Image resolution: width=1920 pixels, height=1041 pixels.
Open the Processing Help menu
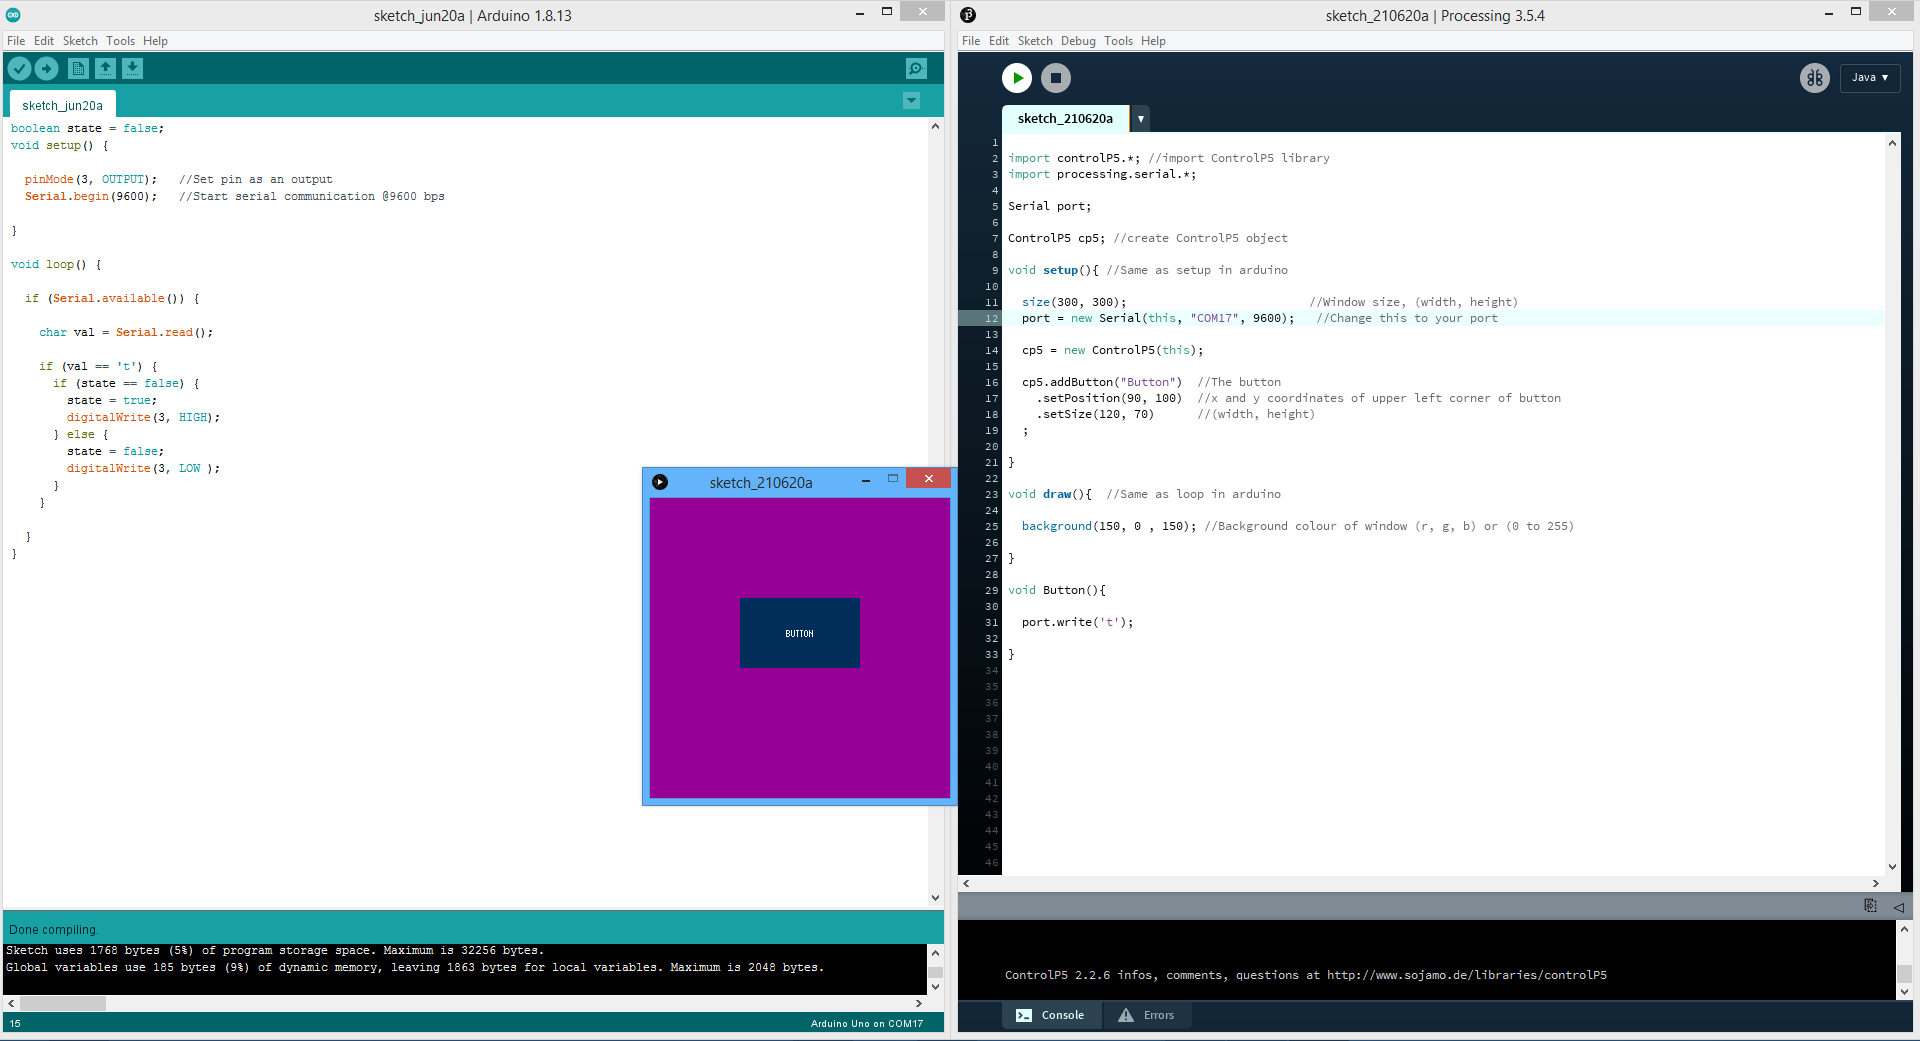[1153, 41]
